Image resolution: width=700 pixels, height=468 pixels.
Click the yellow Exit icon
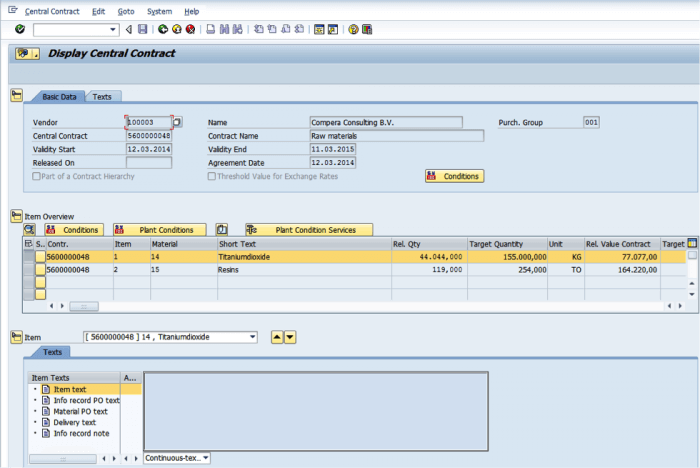click(177, 29)
